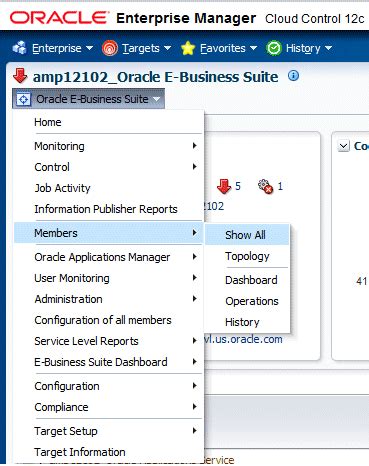Click the Oracle logo
The width and height of the screenshot is (369, 466).
tap(59, 18)
